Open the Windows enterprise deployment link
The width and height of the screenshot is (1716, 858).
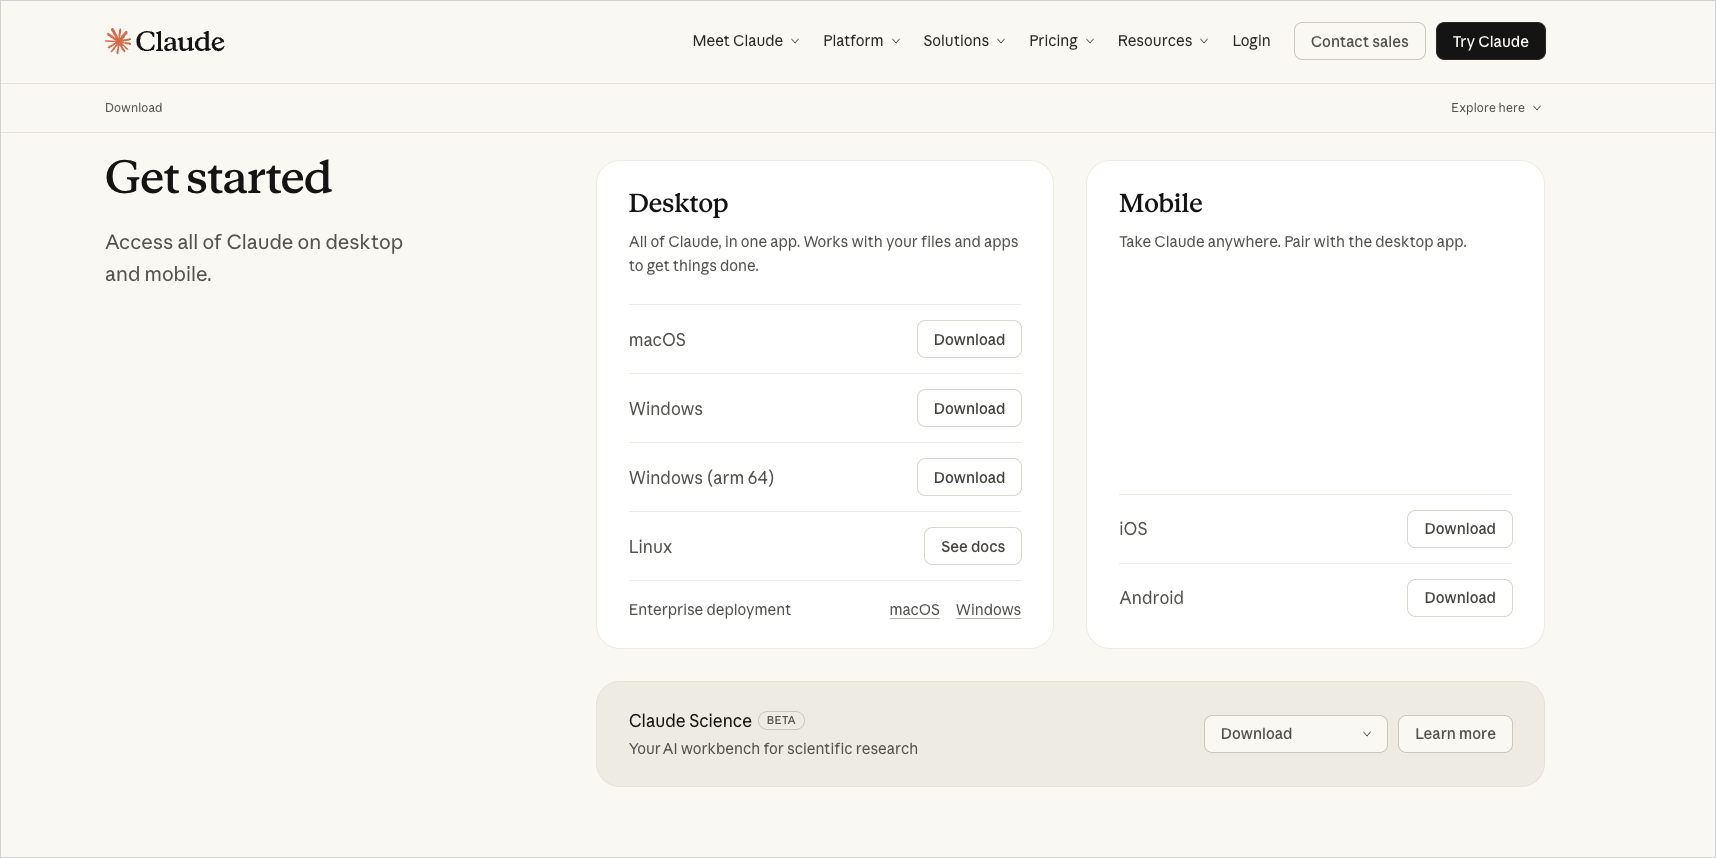point(988,610)
